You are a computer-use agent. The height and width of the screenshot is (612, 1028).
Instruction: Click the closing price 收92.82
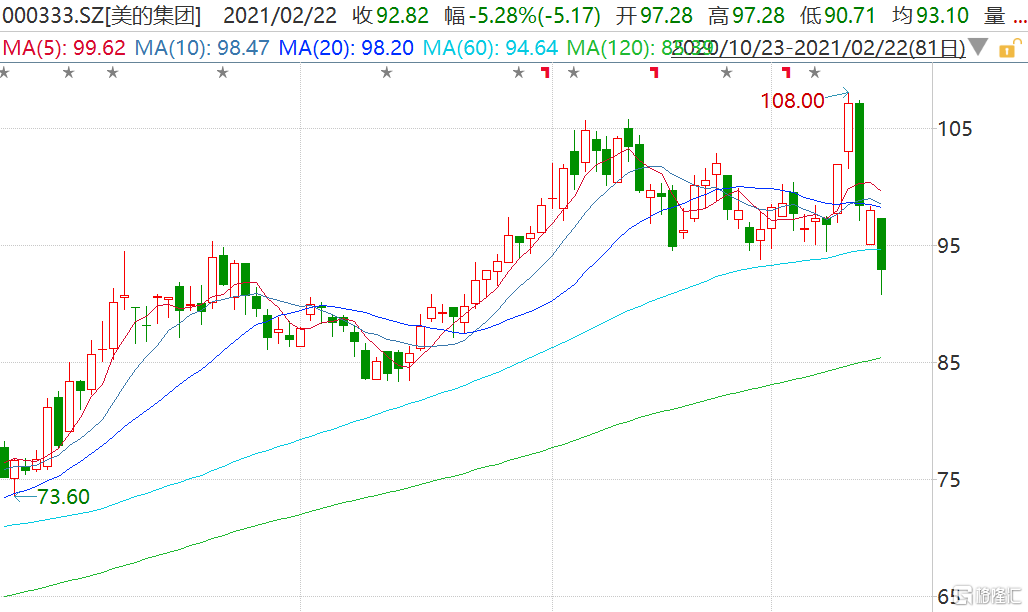[x=390, y=15]
